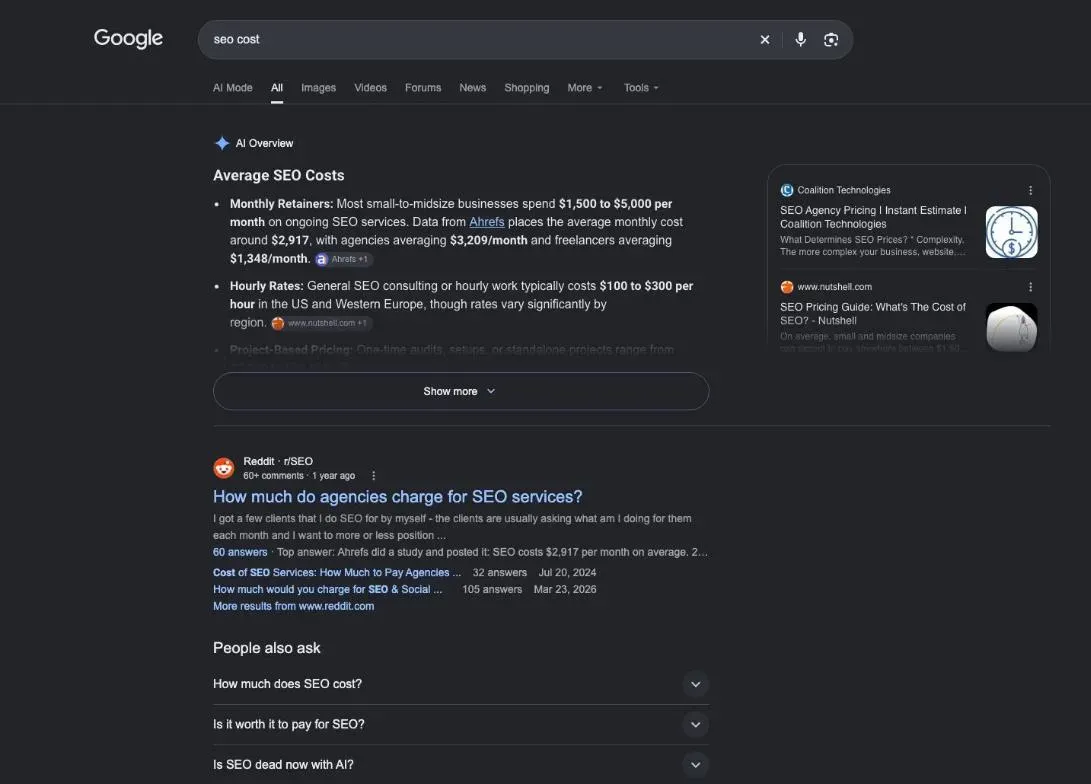
Task: Open 'SEO Agency Pricing | Instant Estimate' card title
Action: (873, 217)
